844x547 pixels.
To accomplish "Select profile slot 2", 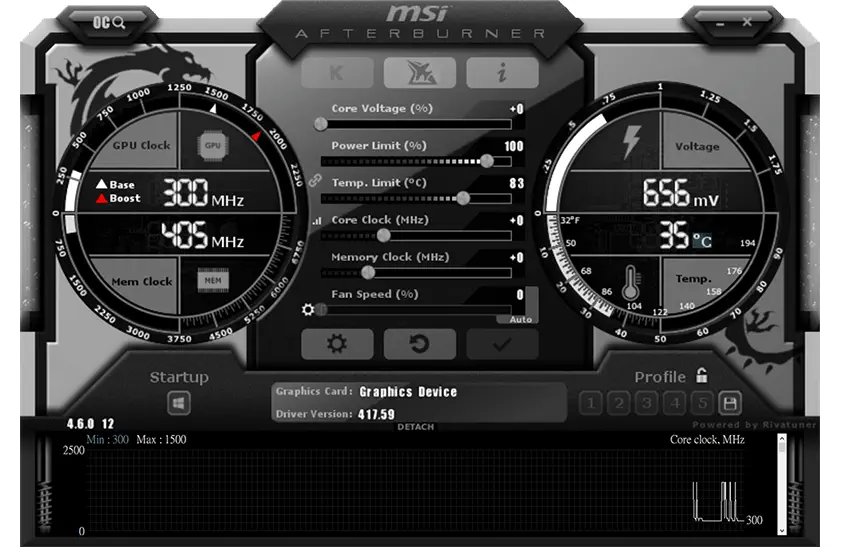I will point(619,403).
